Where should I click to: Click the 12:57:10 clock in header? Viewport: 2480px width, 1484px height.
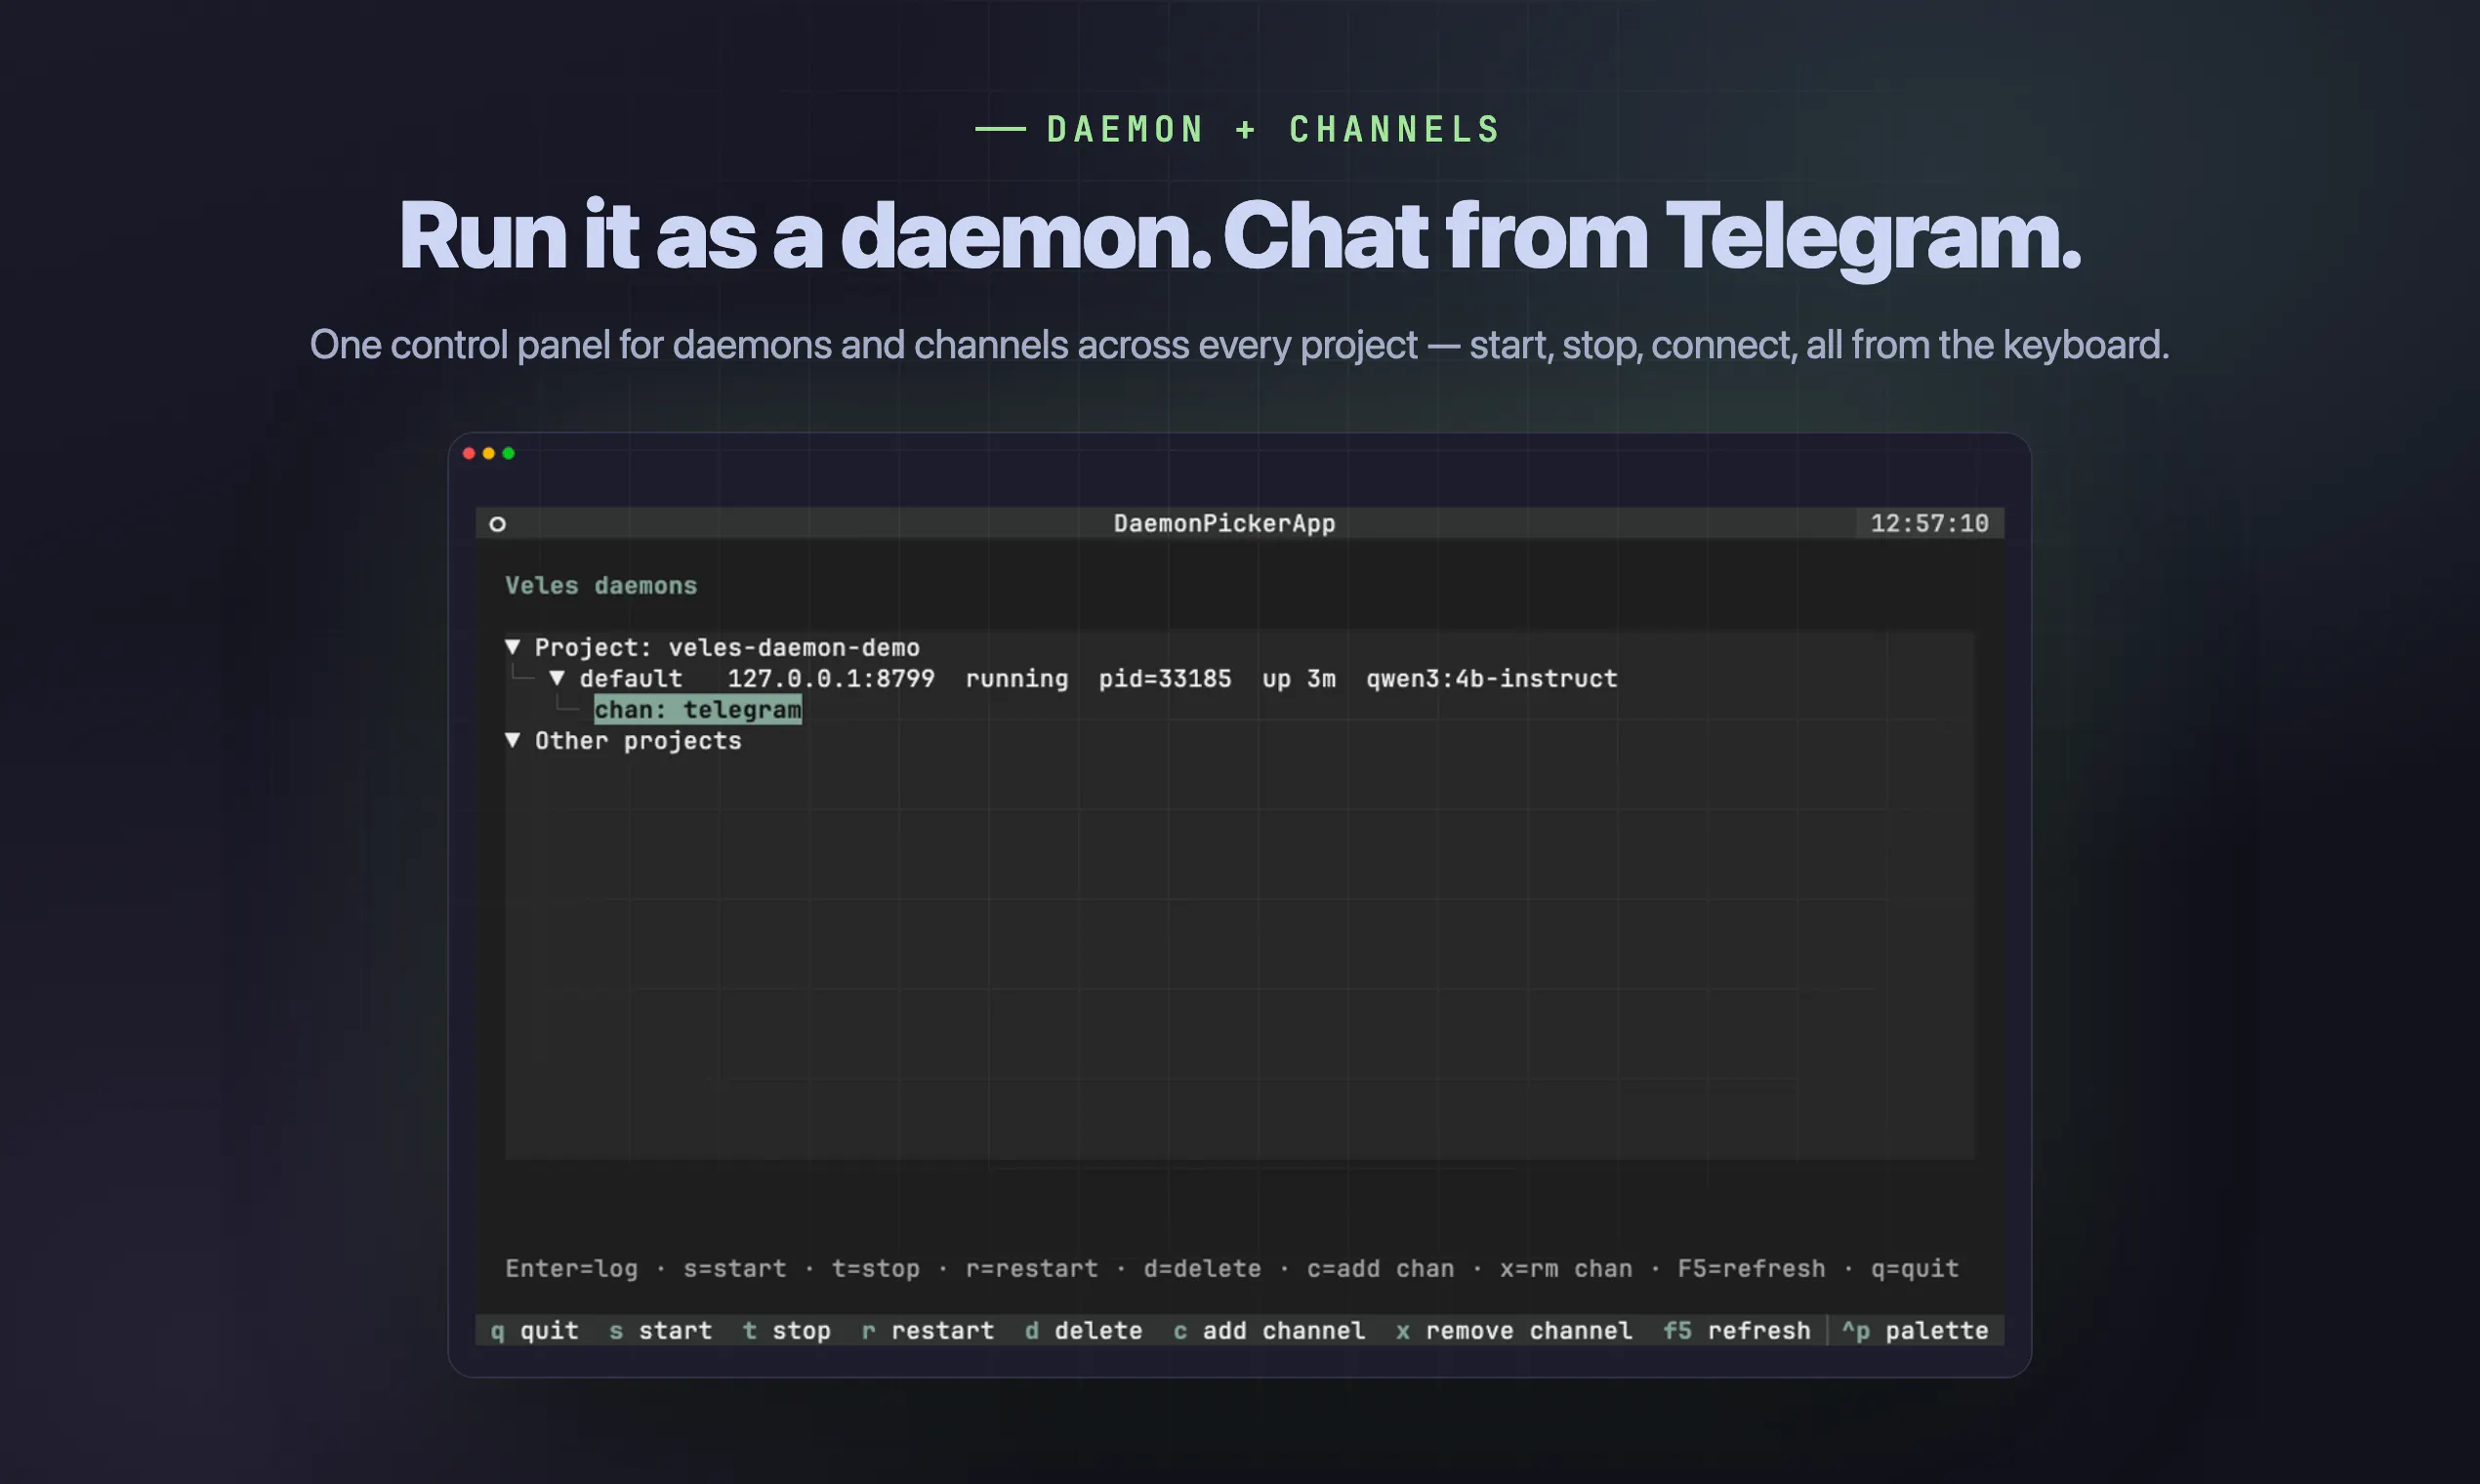tap(1929, 523)
